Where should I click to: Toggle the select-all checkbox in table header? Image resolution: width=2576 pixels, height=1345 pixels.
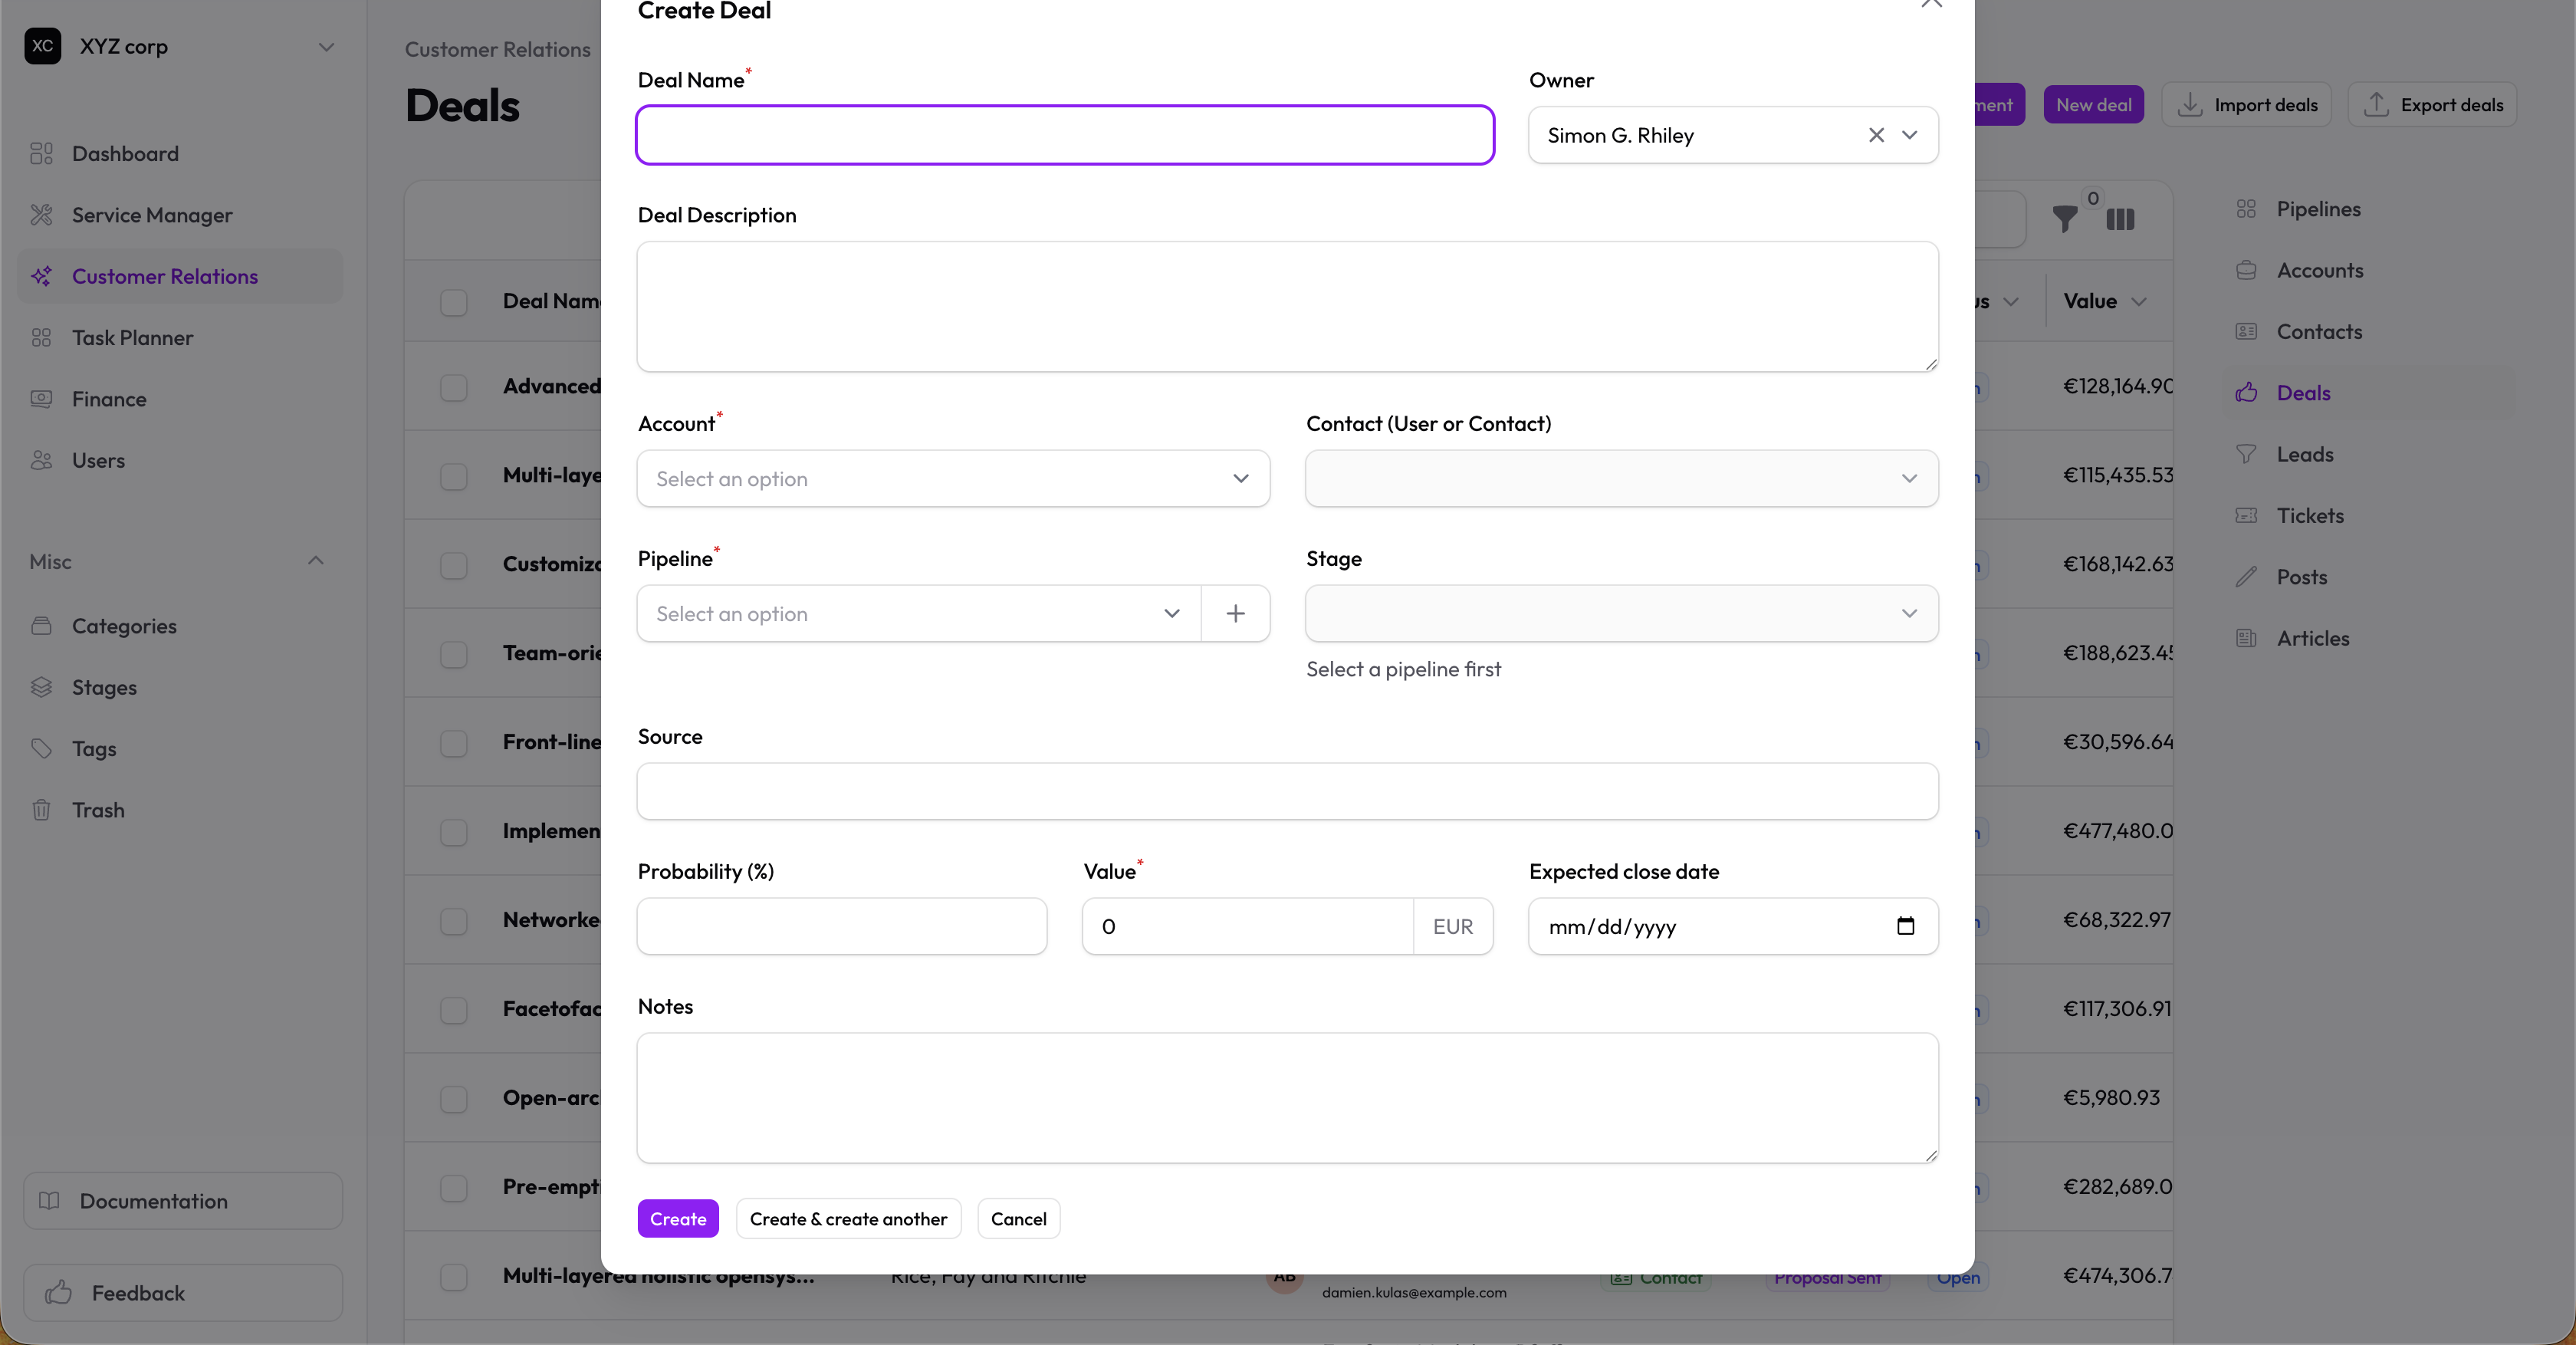coord(454,302)
